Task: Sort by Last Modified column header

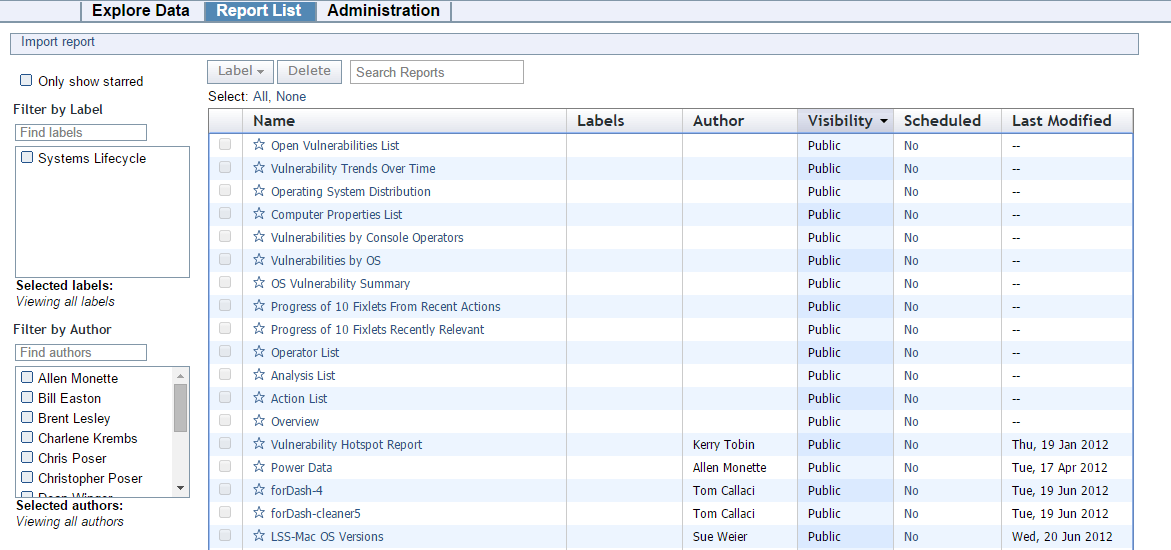Action: point(1066,120)
